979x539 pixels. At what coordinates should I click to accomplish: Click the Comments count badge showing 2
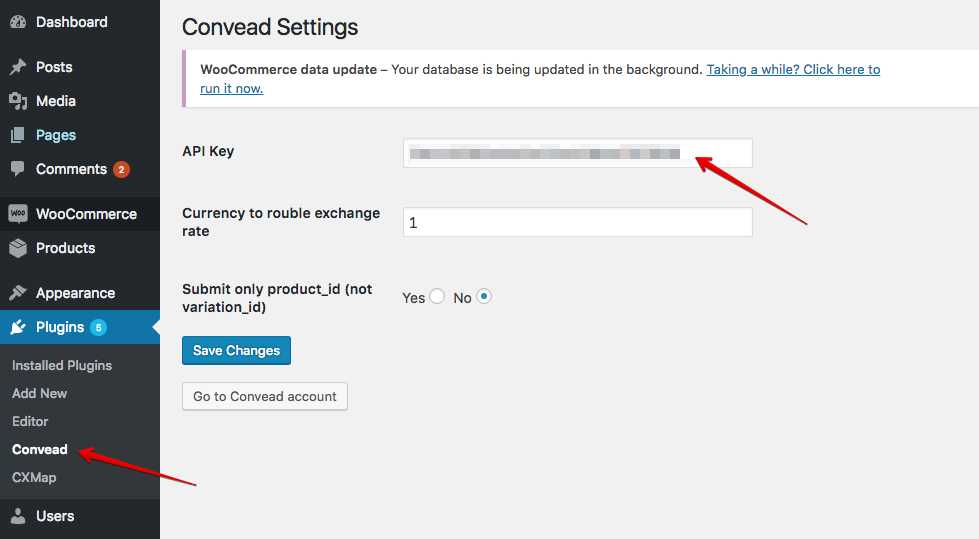tap(121, 169)
